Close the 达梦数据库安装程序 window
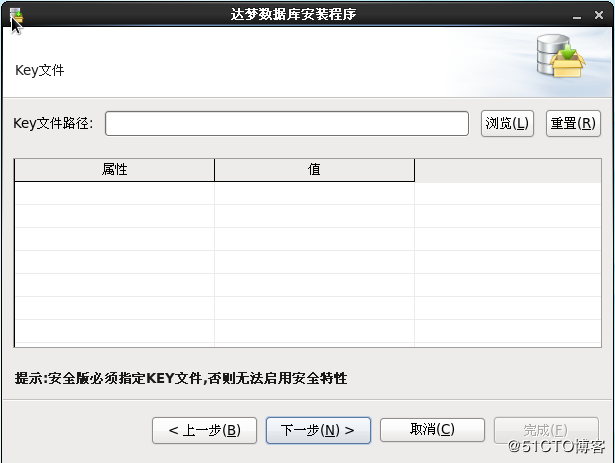Image resolution: width=615 pixels, height=463 pixels. tap(599, 15)
